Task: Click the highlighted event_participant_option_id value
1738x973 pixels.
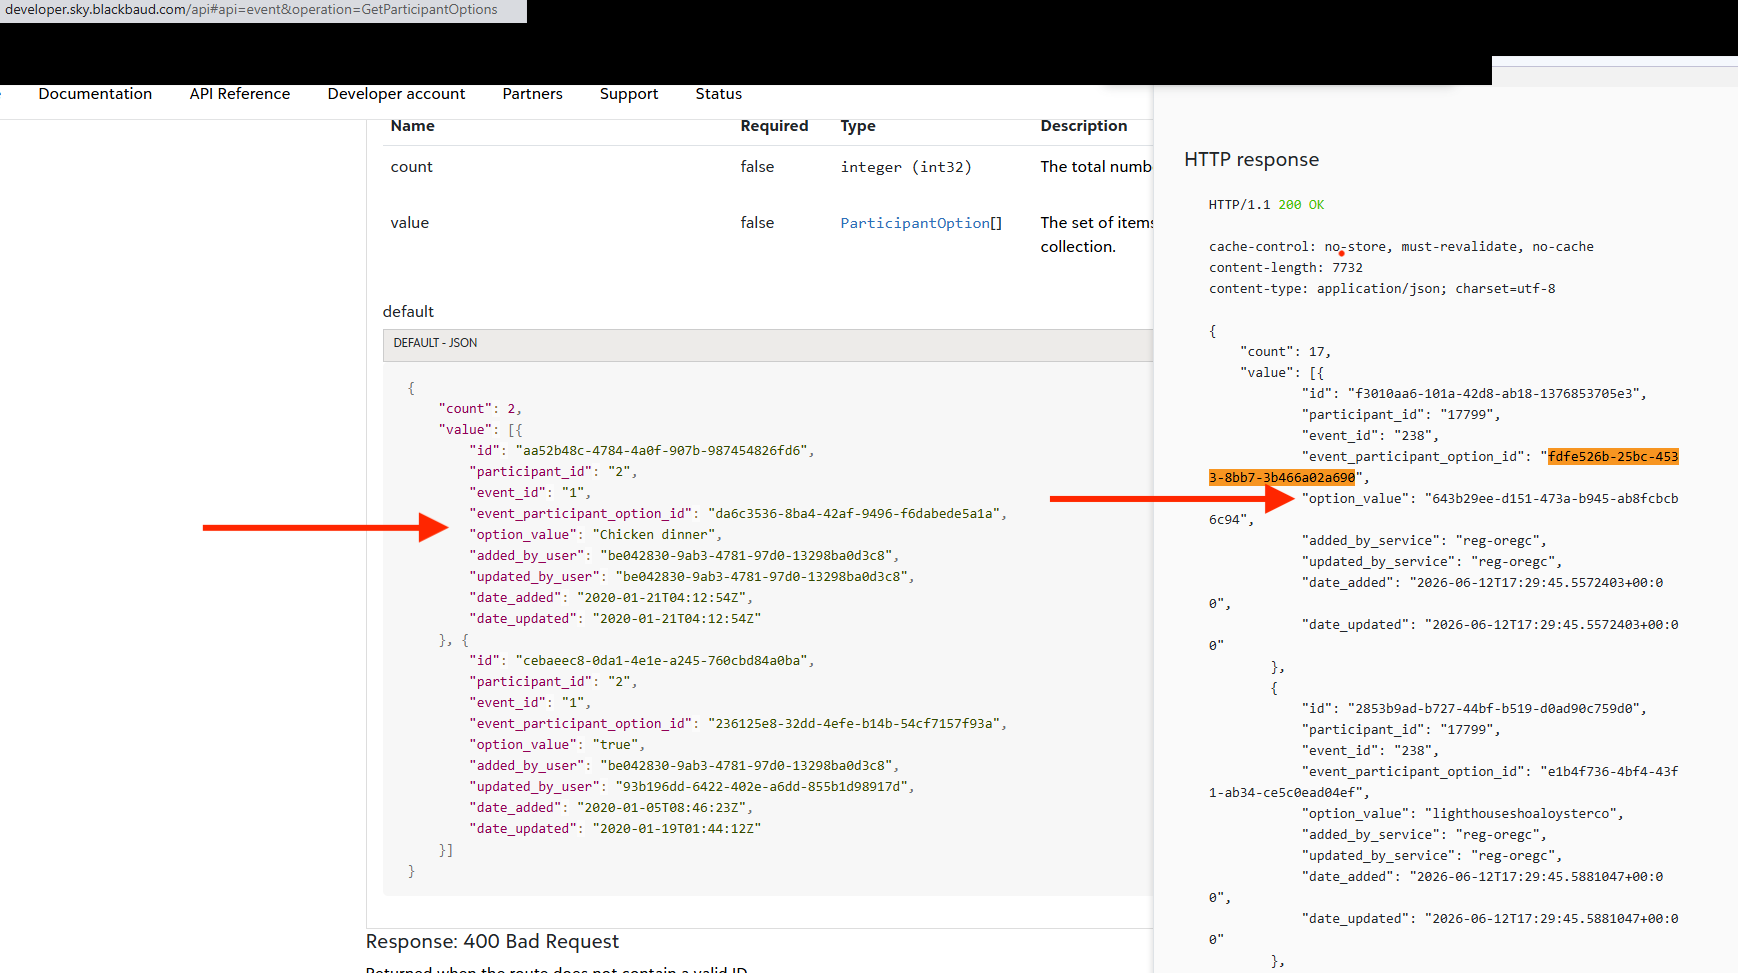Action: (x=1443, y=467)
